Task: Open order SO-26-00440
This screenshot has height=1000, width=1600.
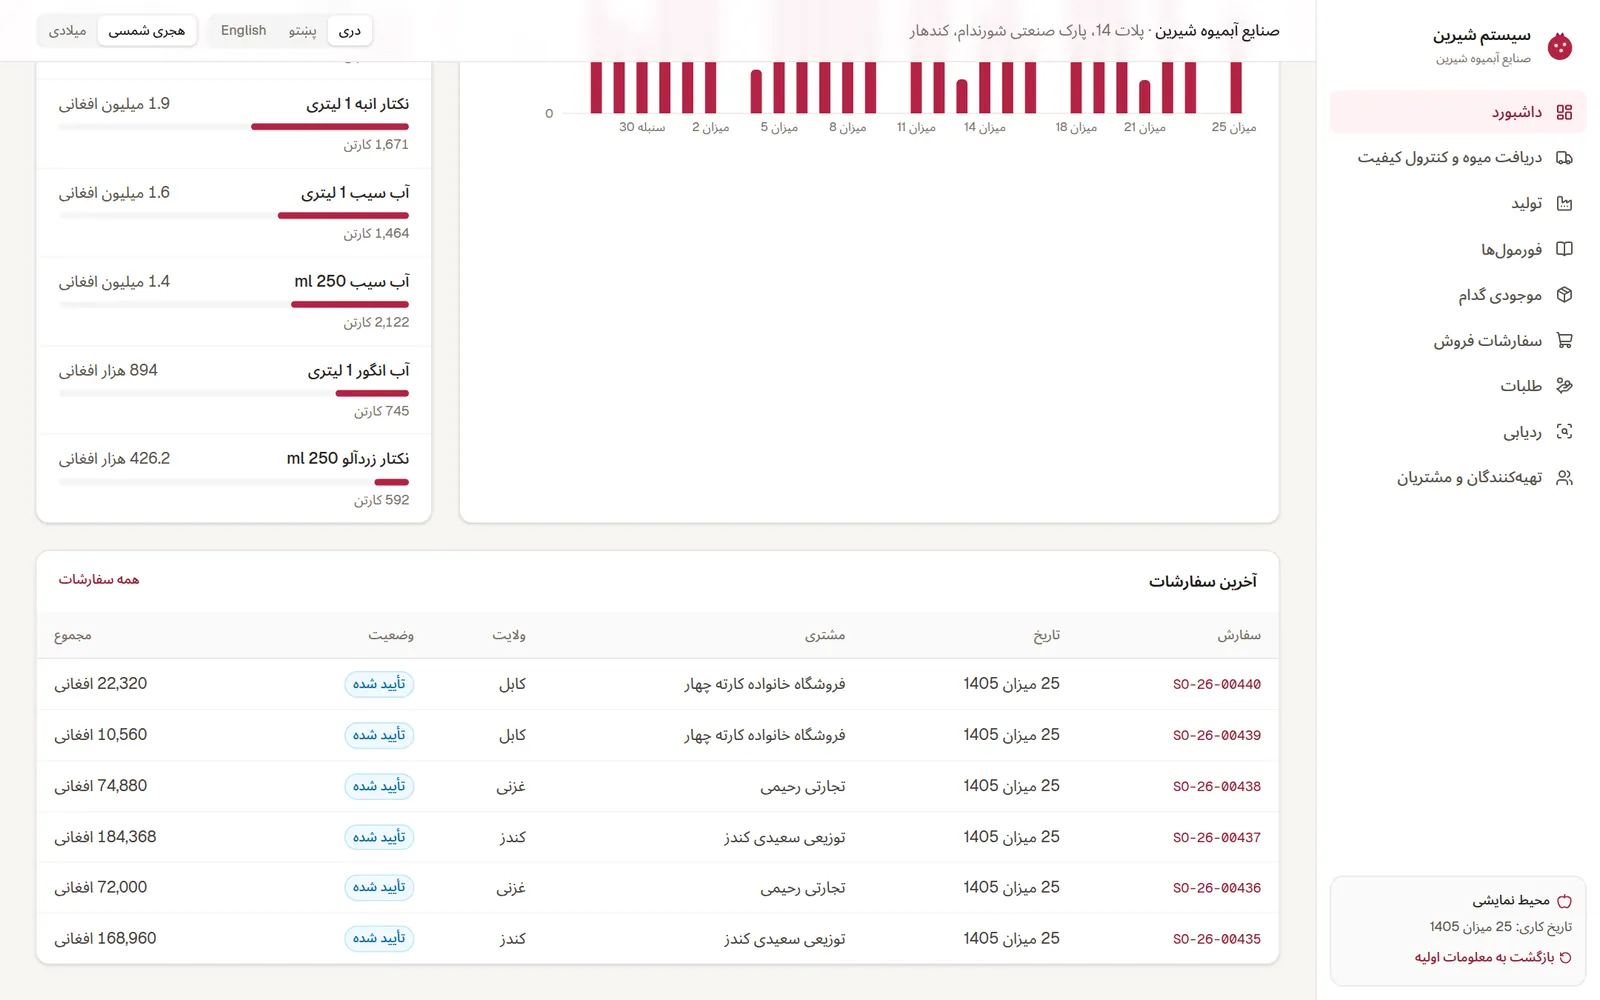Action: tap(1216, 684)
